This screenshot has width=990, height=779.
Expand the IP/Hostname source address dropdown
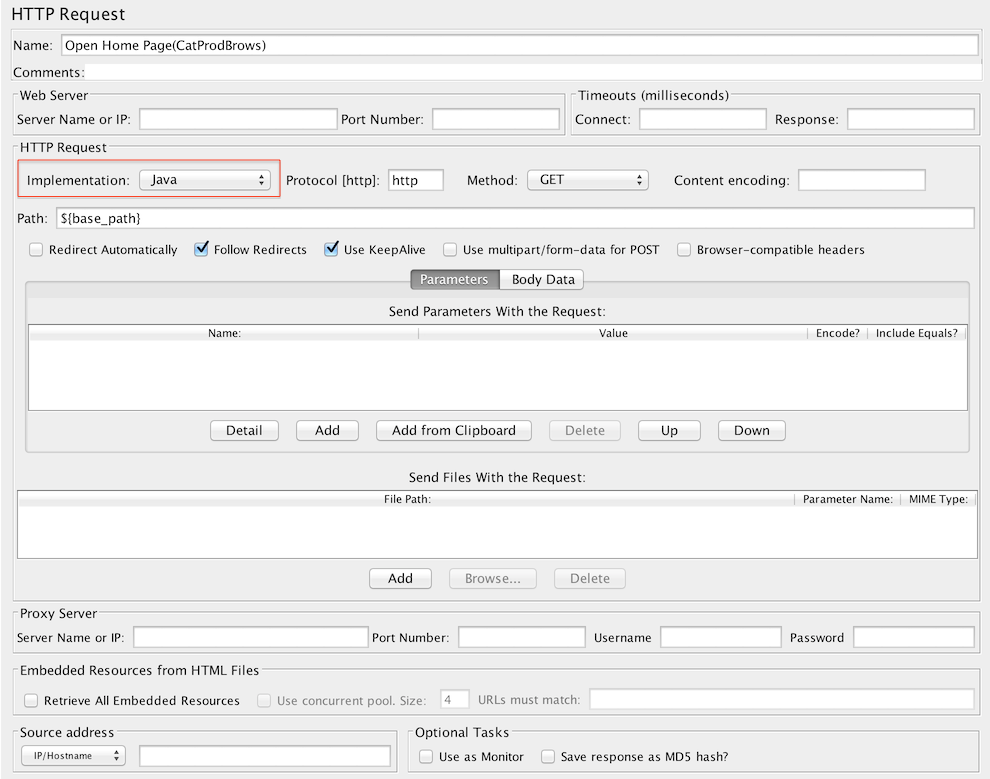73,756
